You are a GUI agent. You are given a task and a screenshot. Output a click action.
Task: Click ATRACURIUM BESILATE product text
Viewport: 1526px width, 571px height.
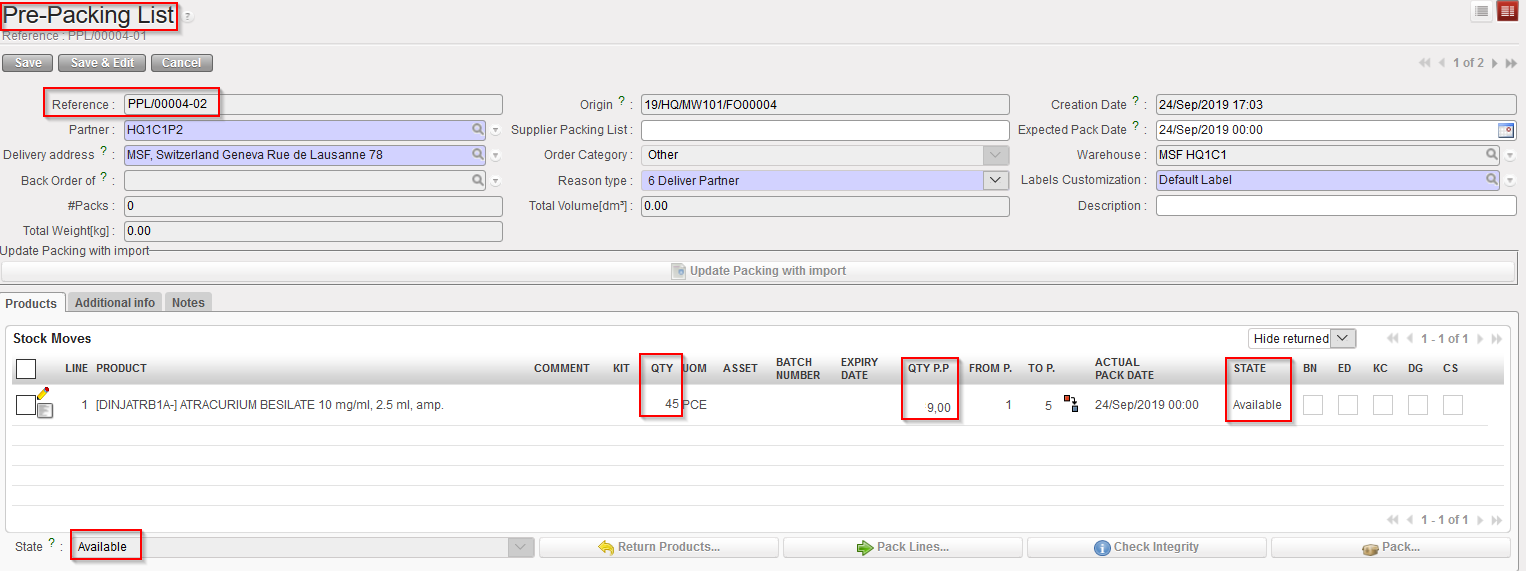270,405
